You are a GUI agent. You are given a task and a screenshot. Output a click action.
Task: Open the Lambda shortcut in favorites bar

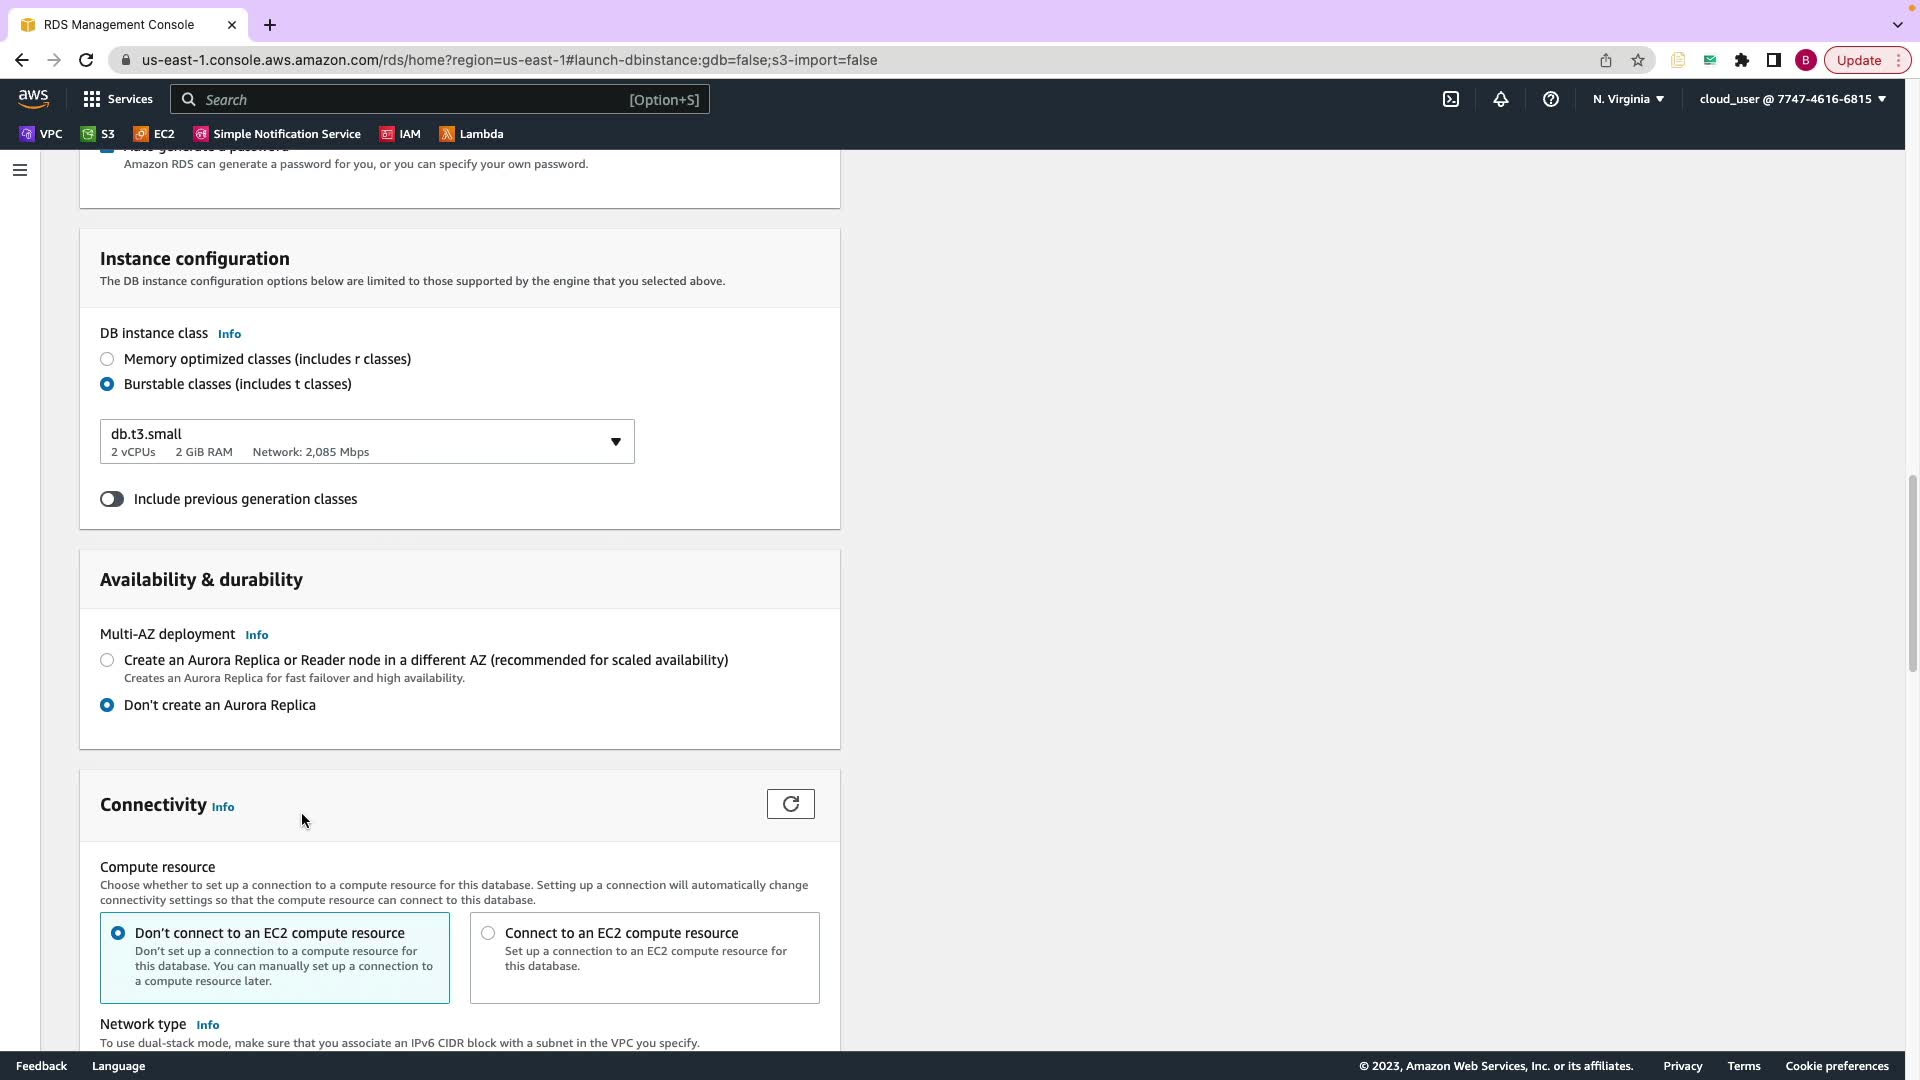coord(471,134)
